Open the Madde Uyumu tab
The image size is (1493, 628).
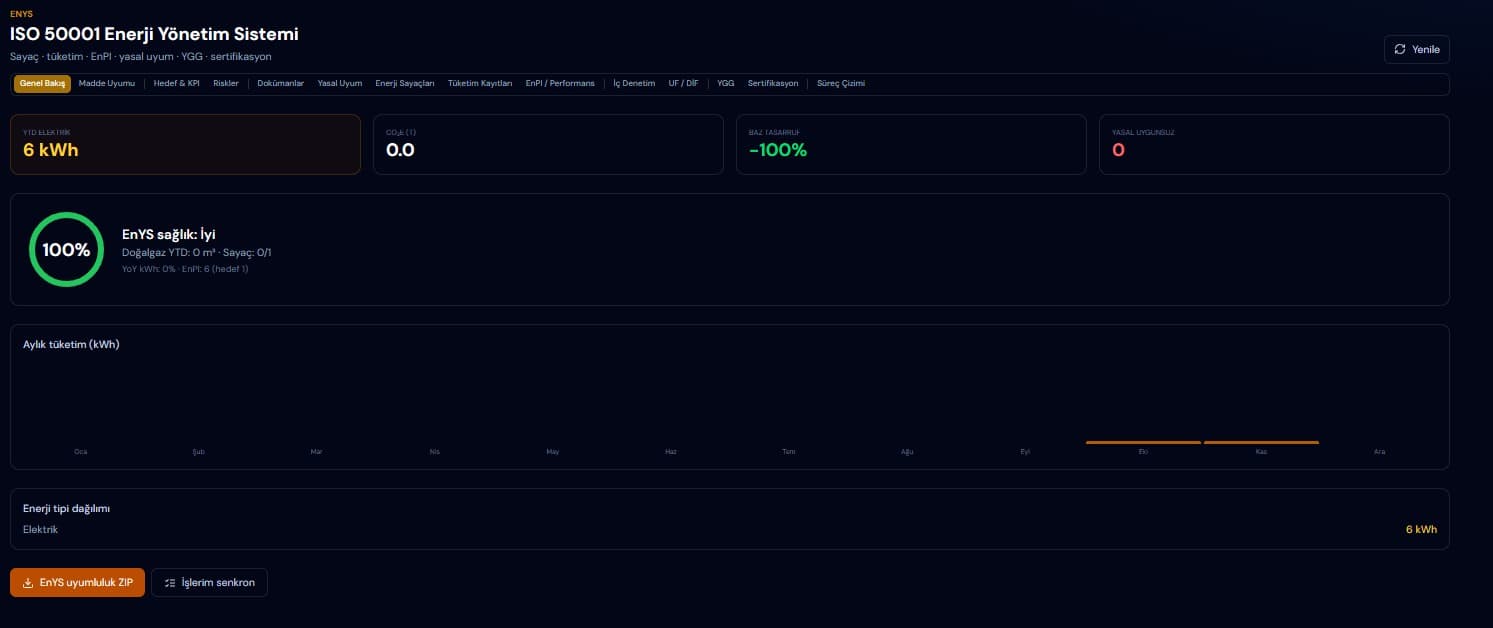(106, 83)
